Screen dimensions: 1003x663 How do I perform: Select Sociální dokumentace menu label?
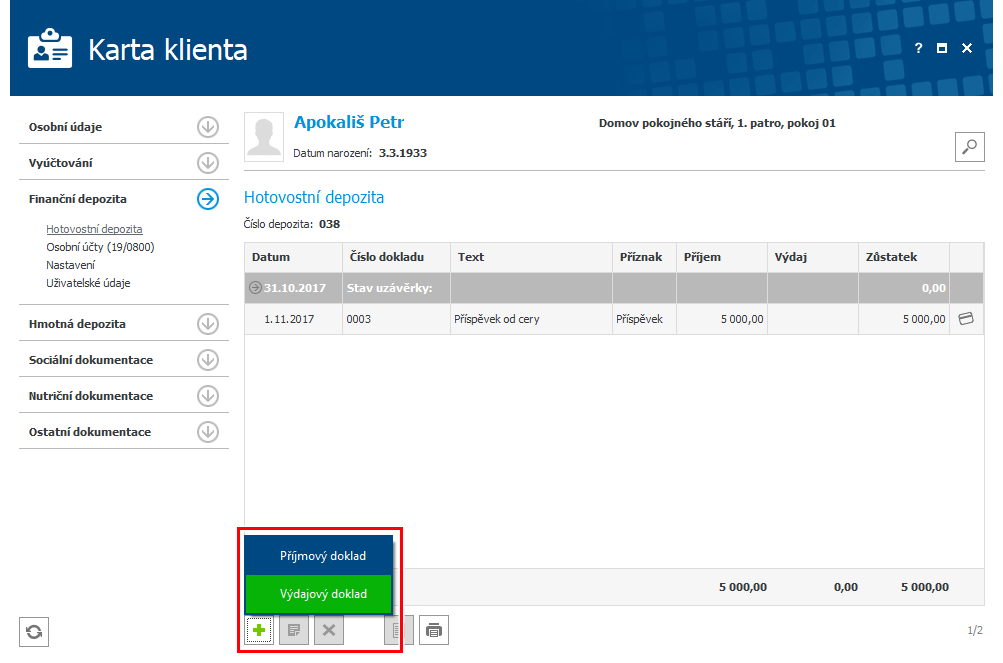coord(91,360)
